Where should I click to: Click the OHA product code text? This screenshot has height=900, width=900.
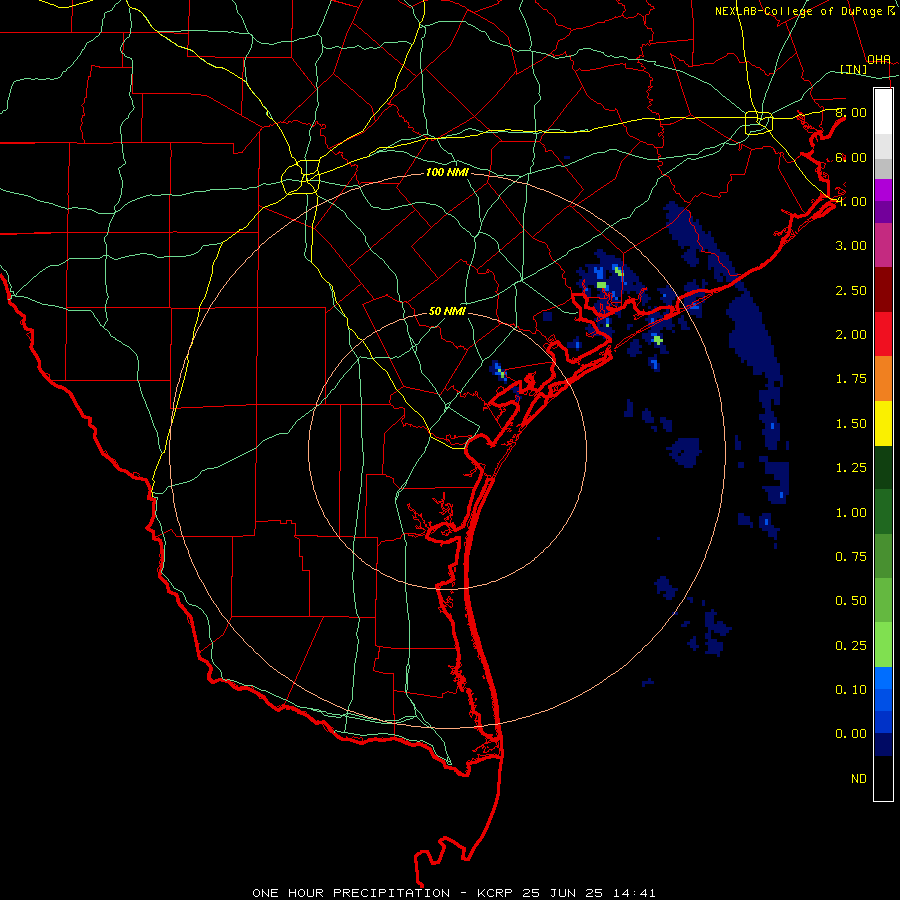(879, 59)
